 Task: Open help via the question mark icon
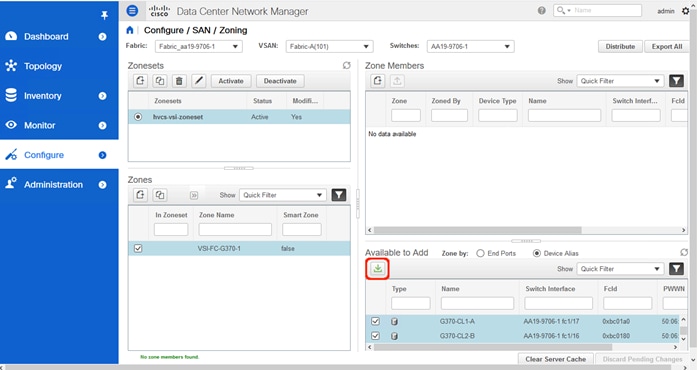click(541, 10)
